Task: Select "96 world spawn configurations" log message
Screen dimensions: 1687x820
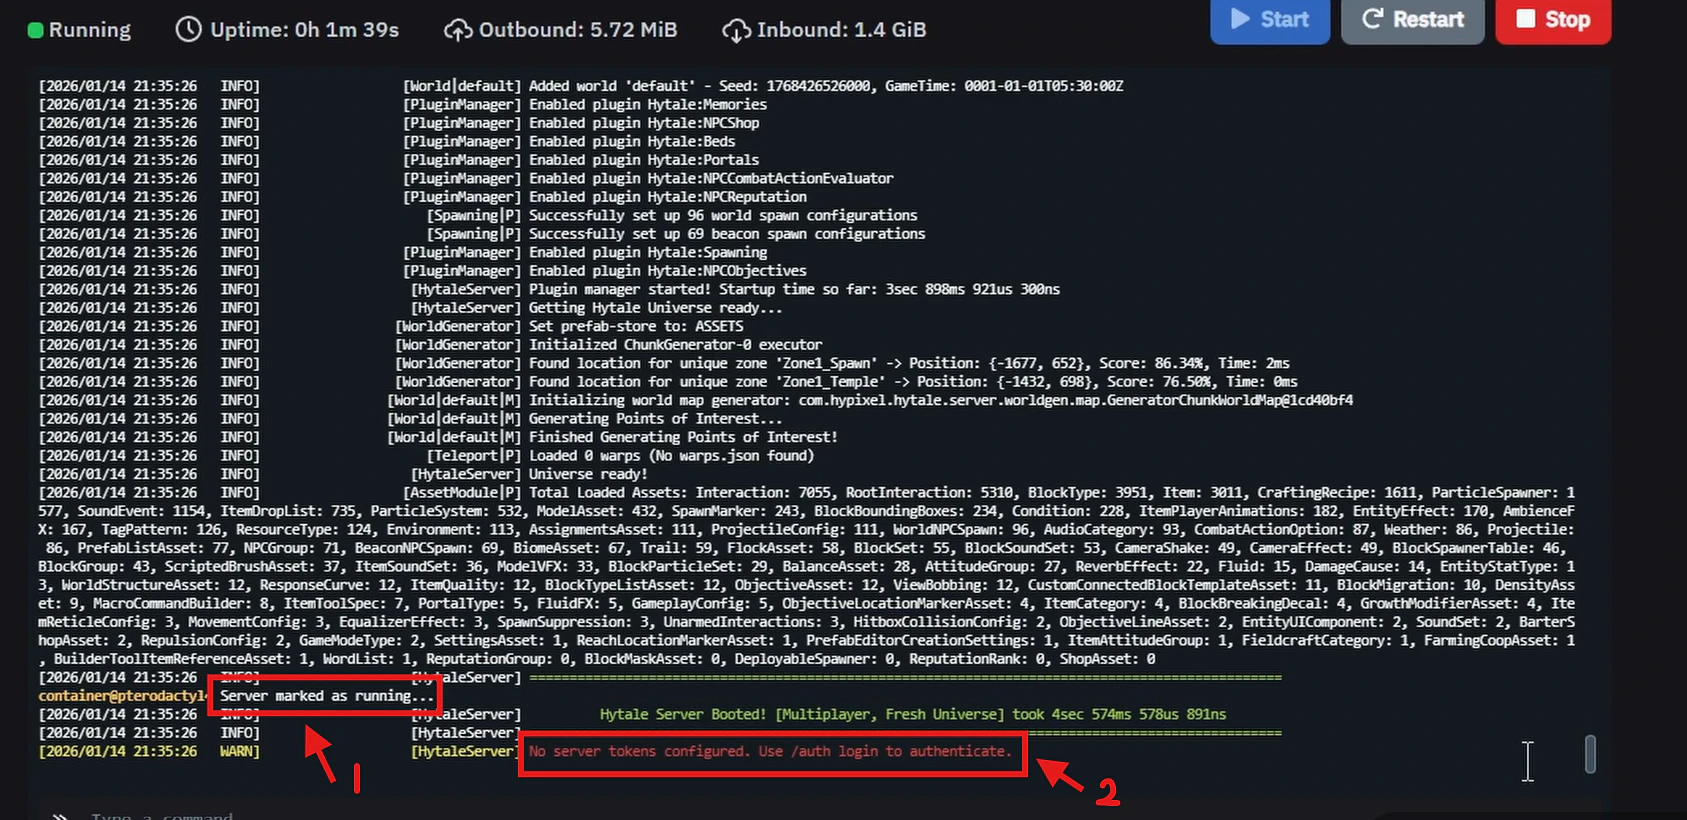Action: 723,216
